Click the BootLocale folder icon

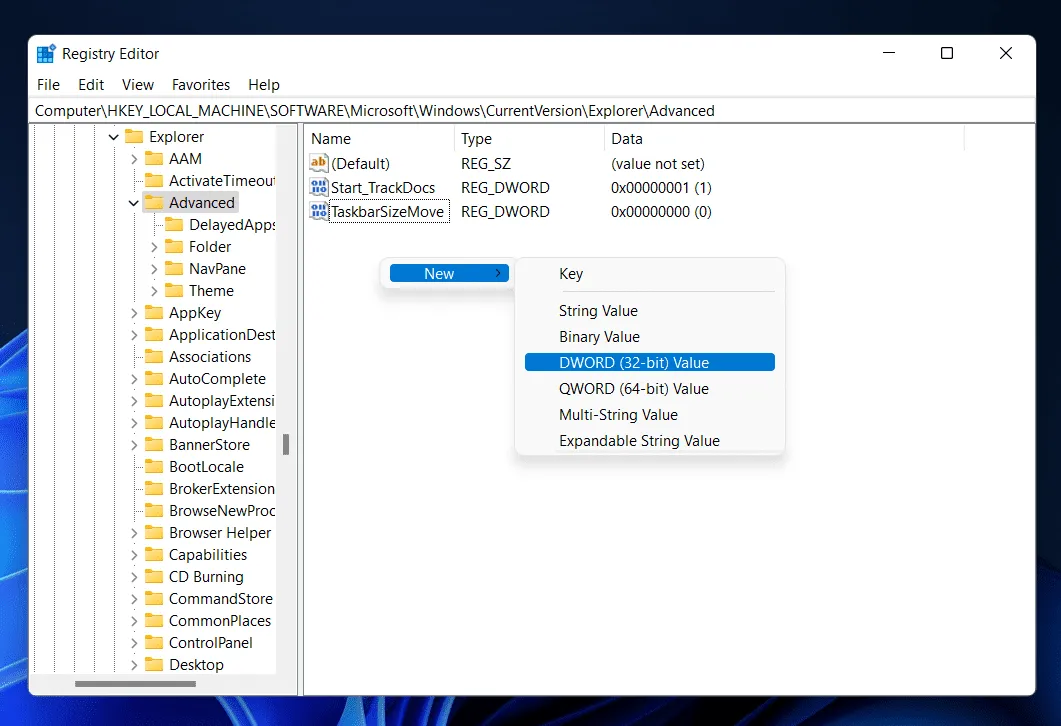point(154,466)
